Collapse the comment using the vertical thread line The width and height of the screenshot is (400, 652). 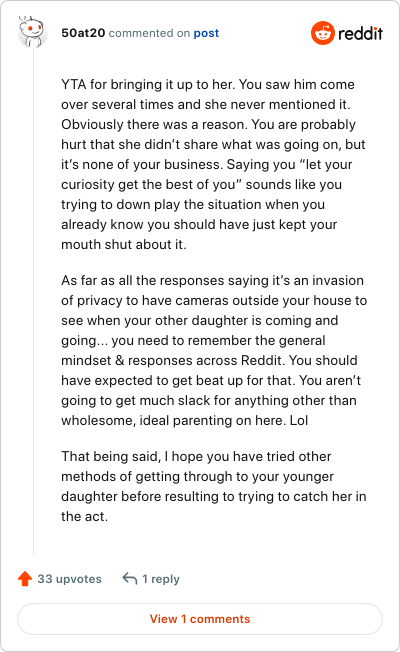34,301
